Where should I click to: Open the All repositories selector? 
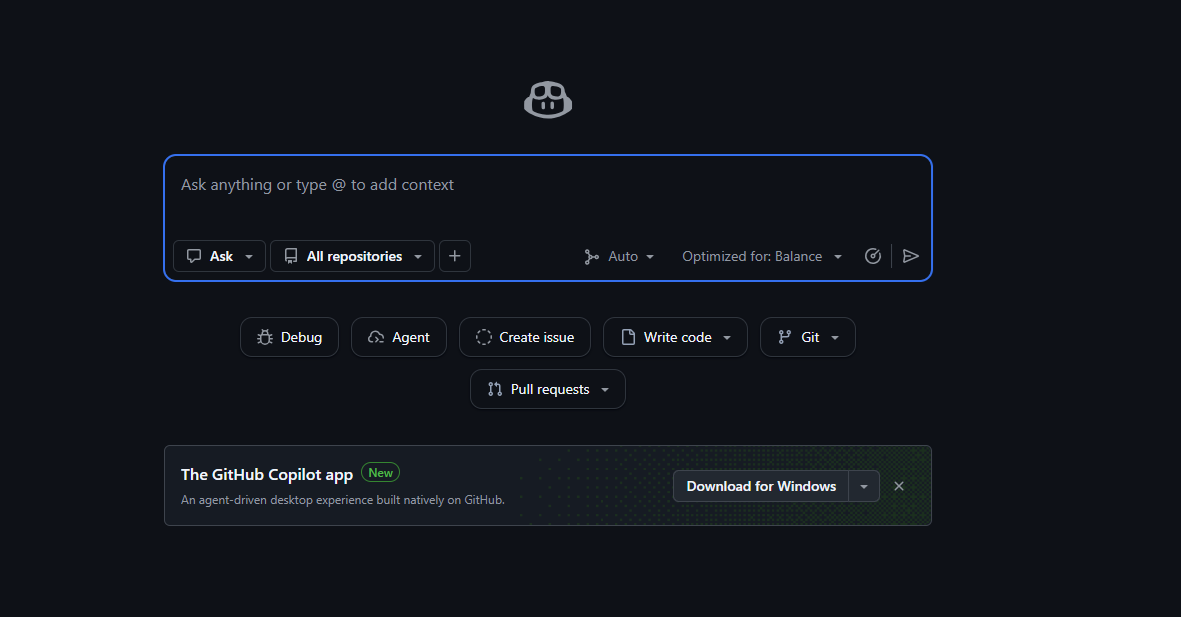[x=352, y=256]
